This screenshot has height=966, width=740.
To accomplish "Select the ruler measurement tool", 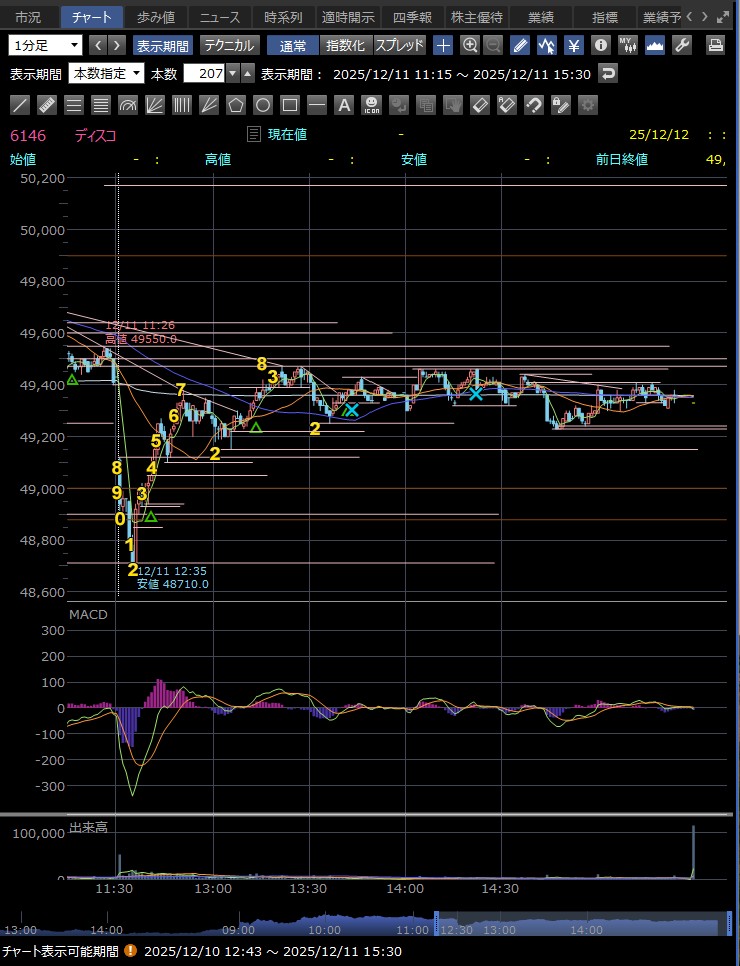I will pos(47,105).
